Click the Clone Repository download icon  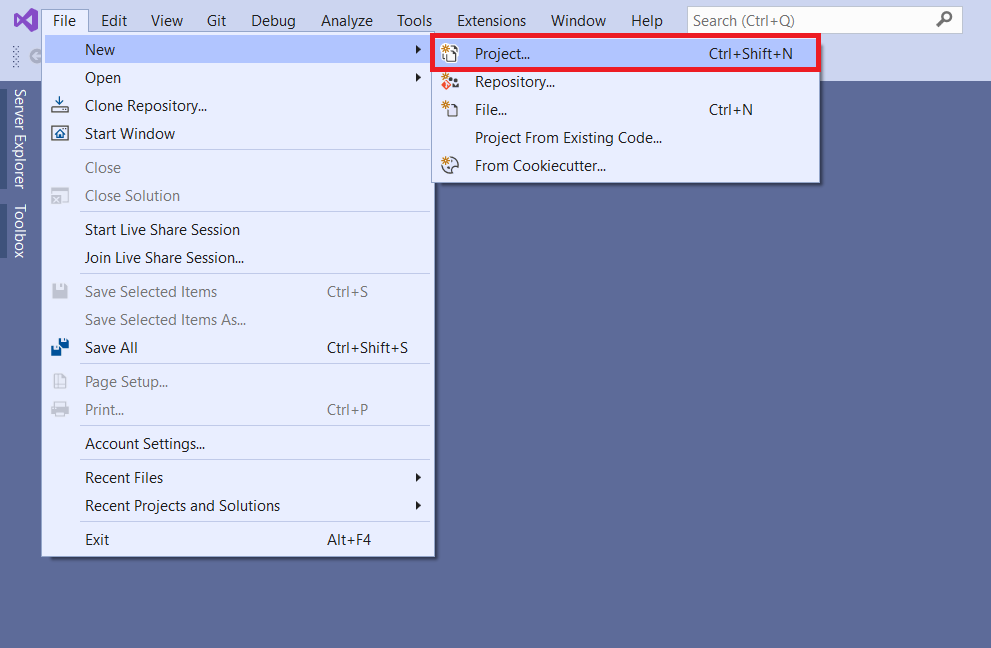[x=60, y=105]
